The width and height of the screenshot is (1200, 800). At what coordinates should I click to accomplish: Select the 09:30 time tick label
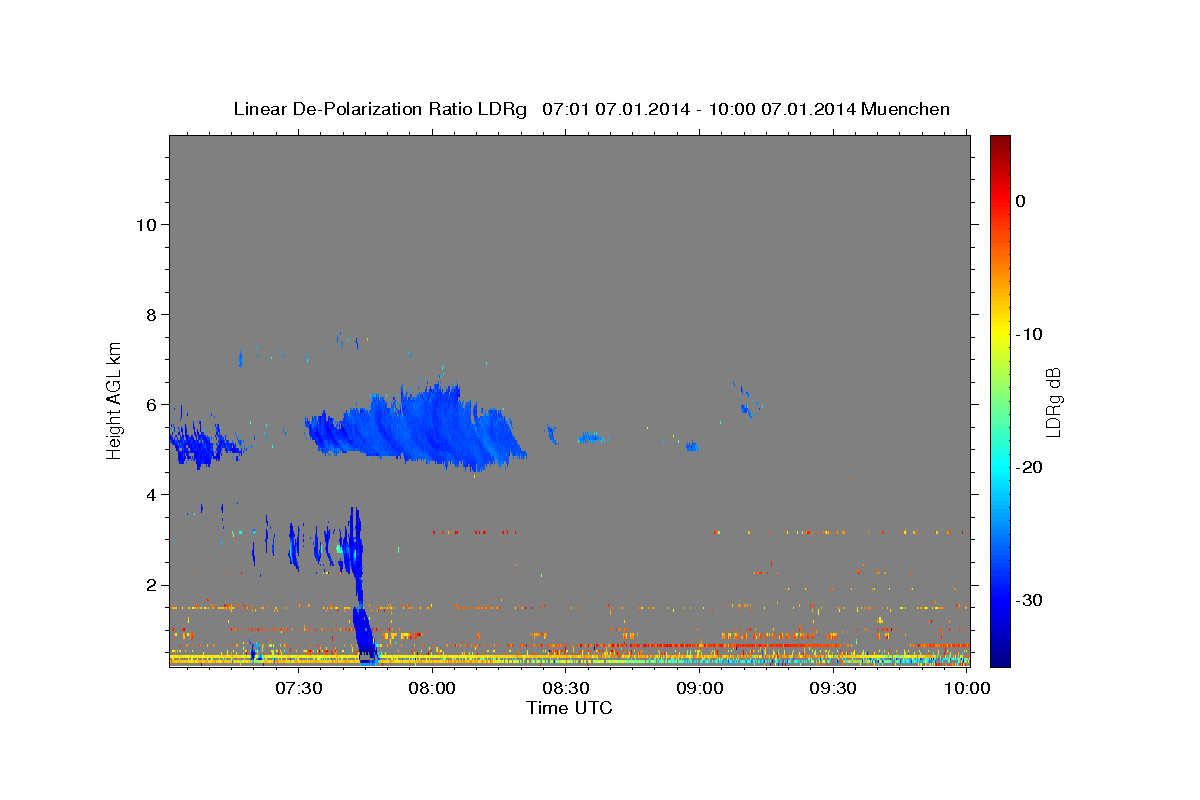(833, 688)
